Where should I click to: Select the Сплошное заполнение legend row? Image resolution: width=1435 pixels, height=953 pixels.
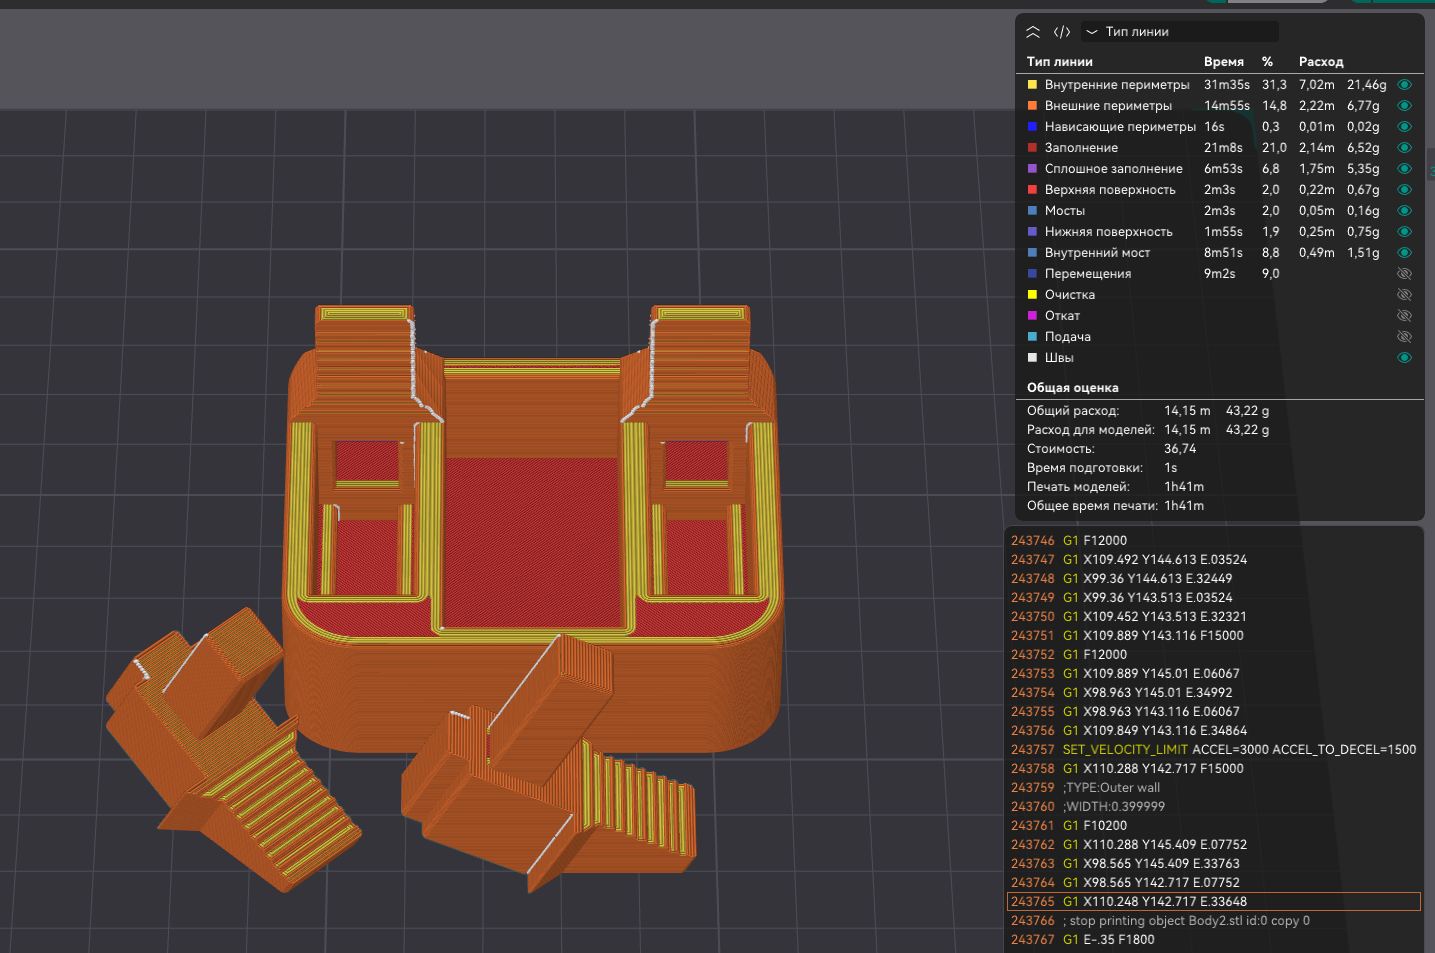tap(1220, 169)
